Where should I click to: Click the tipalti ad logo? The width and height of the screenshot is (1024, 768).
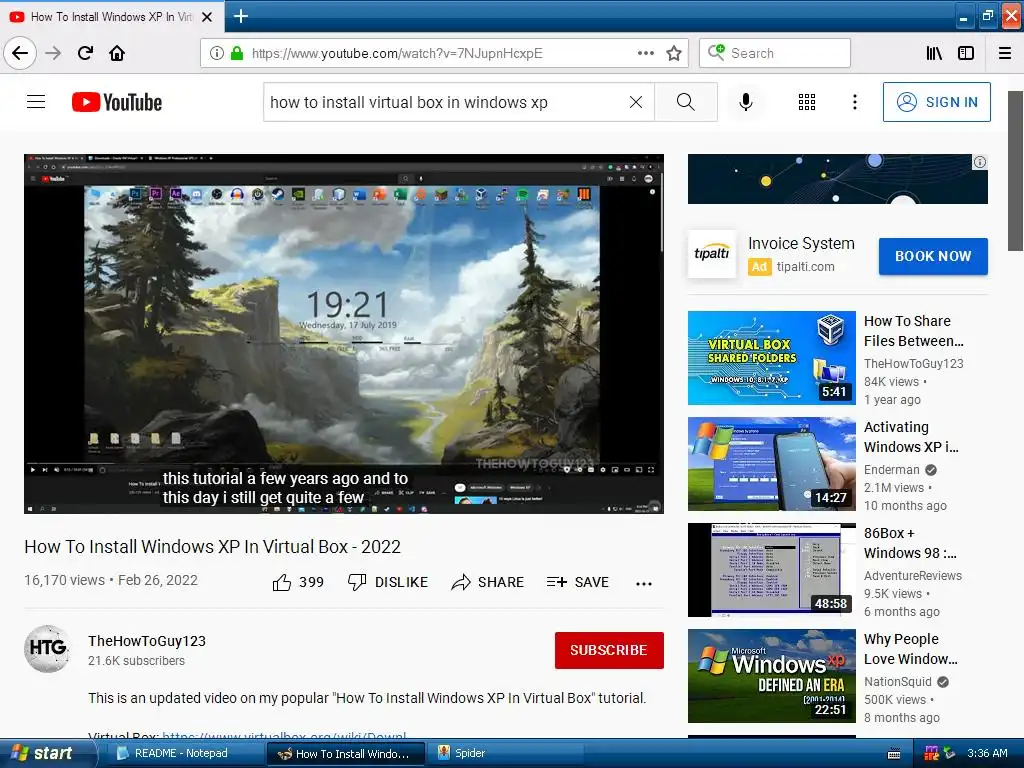click(712, 254)
